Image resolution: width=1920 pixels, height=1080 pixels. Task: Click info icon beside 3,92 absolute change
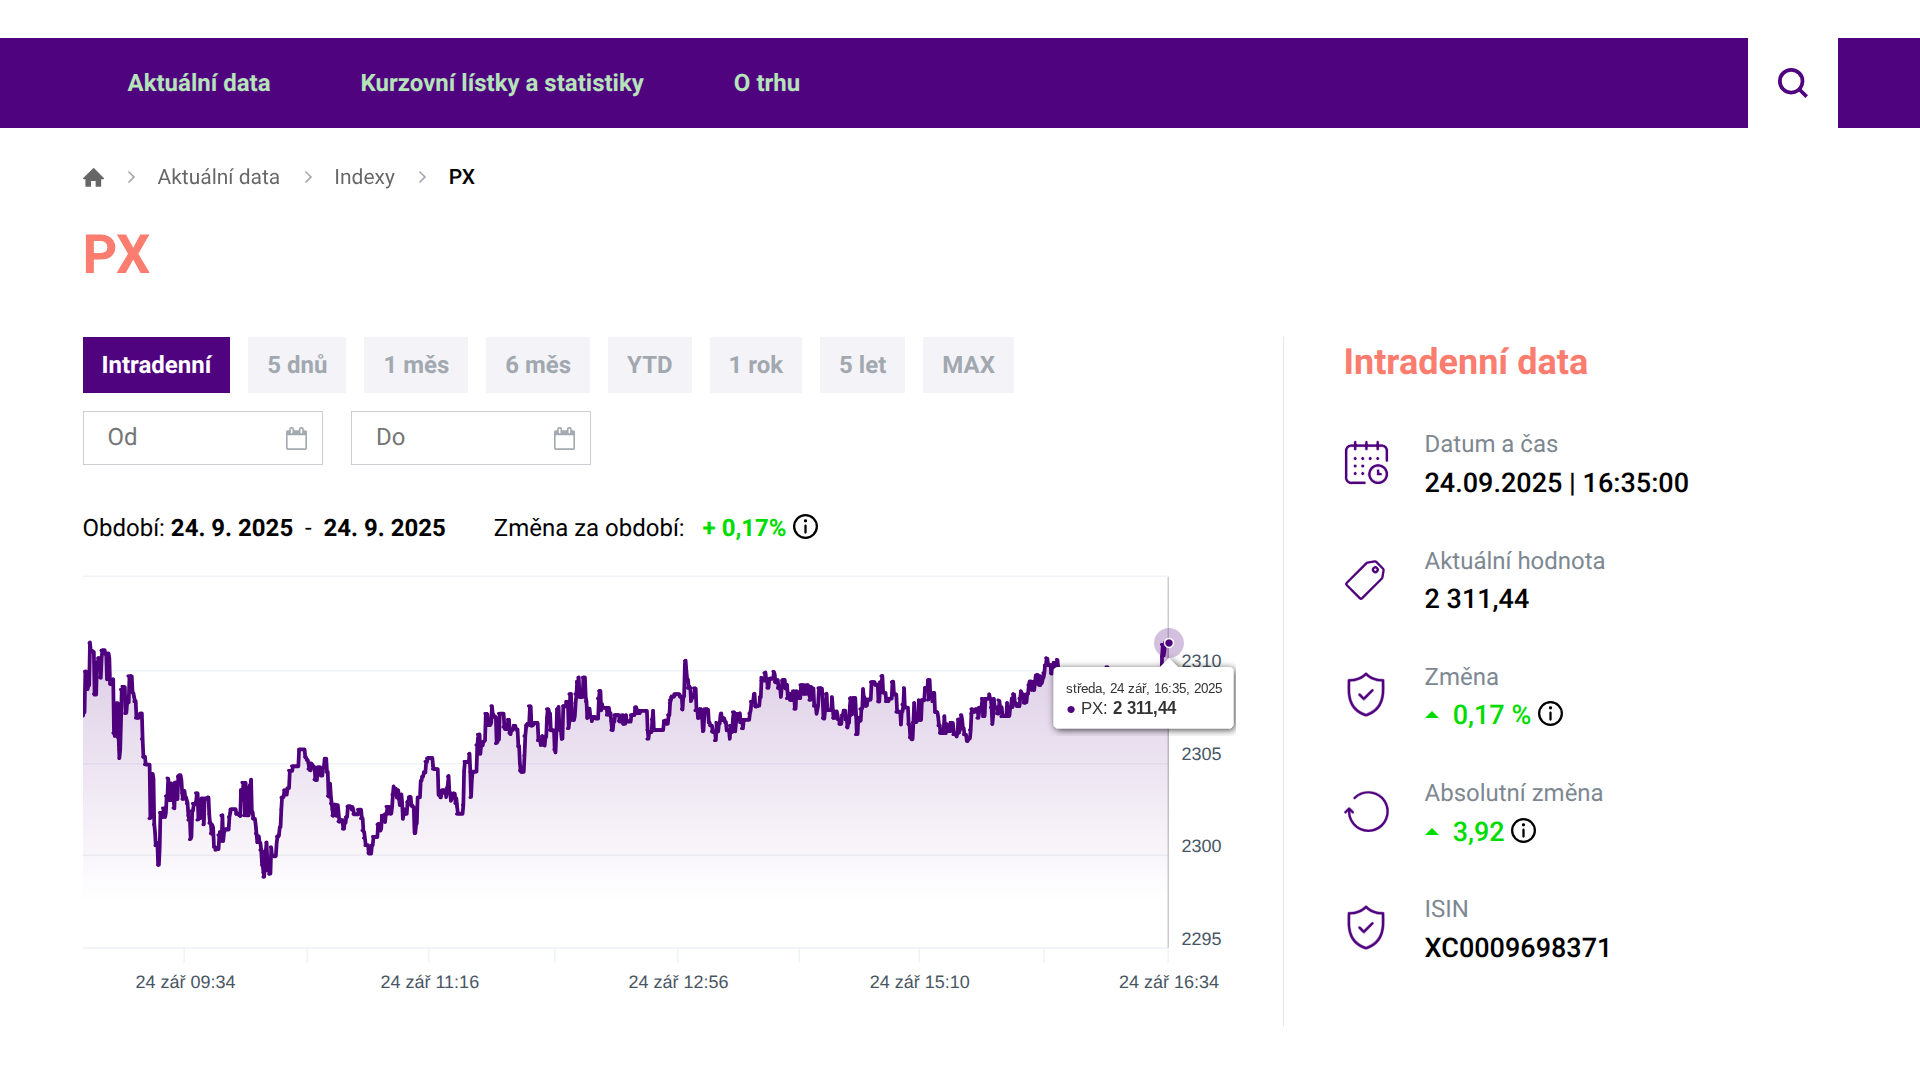coord(1523,831)
